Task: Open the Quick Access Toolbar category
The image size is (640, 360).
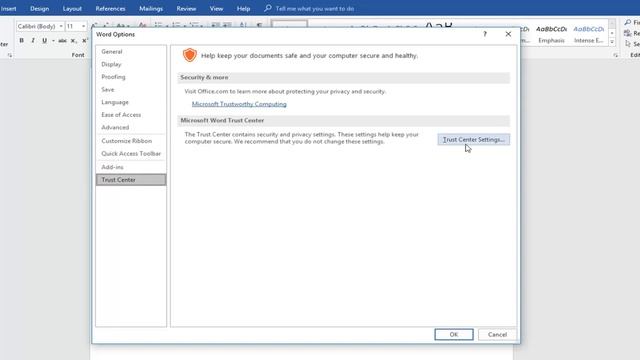Action: click(131, 153)
